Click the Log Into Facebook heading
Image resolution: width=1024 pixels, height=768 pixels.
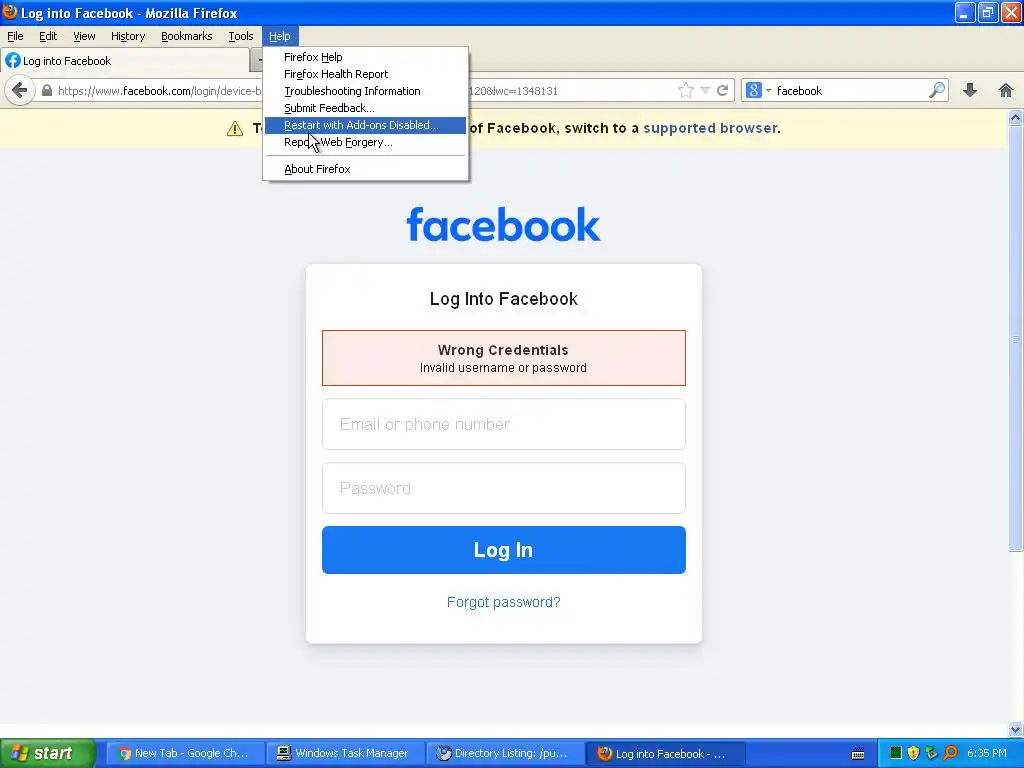(504, 298)
